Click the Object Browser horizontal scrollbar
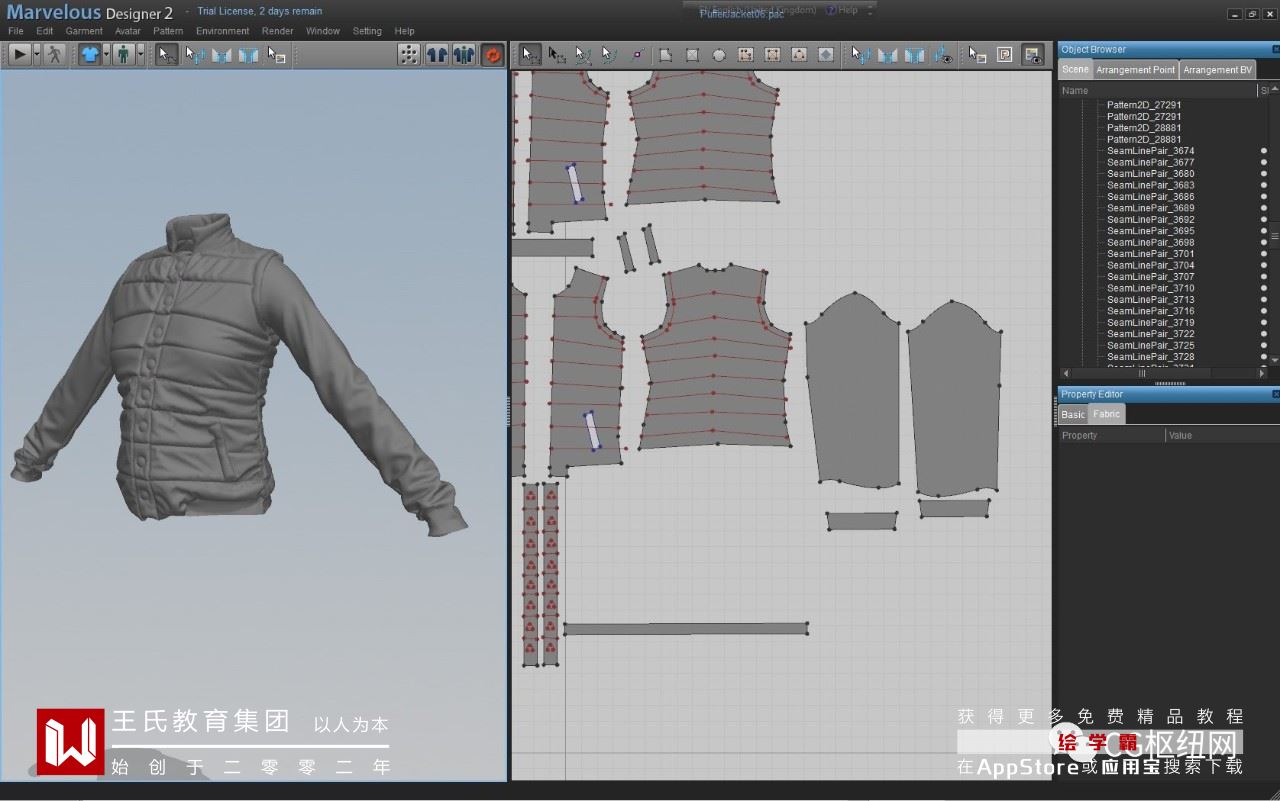1280x801 pixels. 1143,373
